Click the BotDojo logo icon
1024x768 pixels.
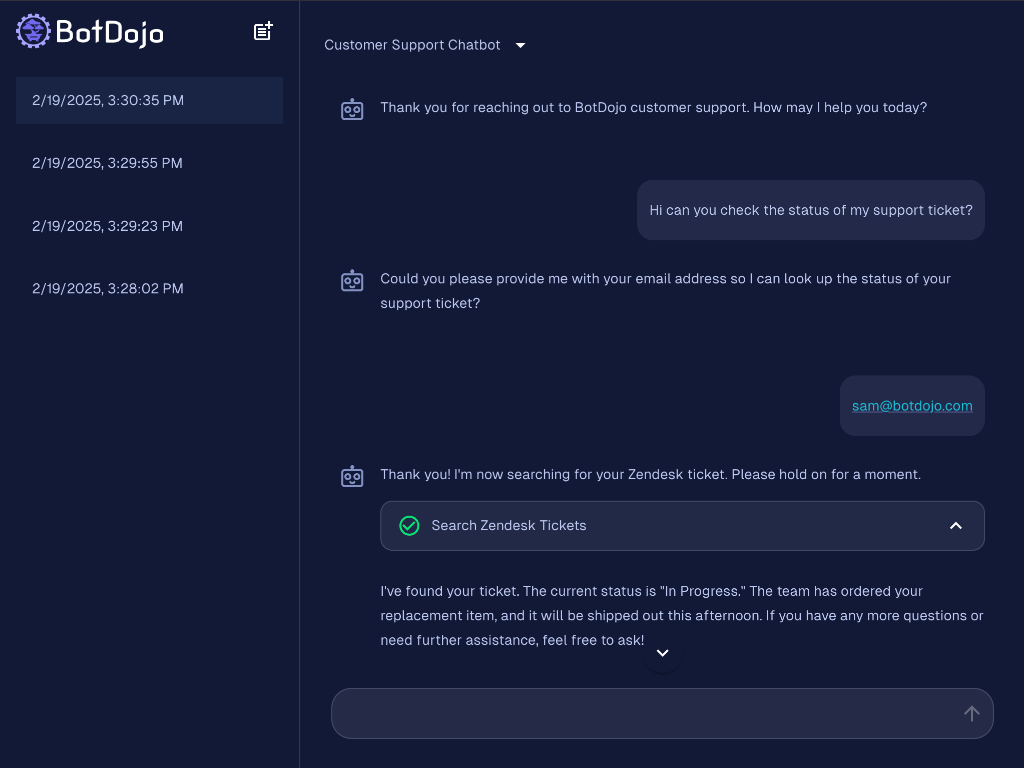click(33, 31)
